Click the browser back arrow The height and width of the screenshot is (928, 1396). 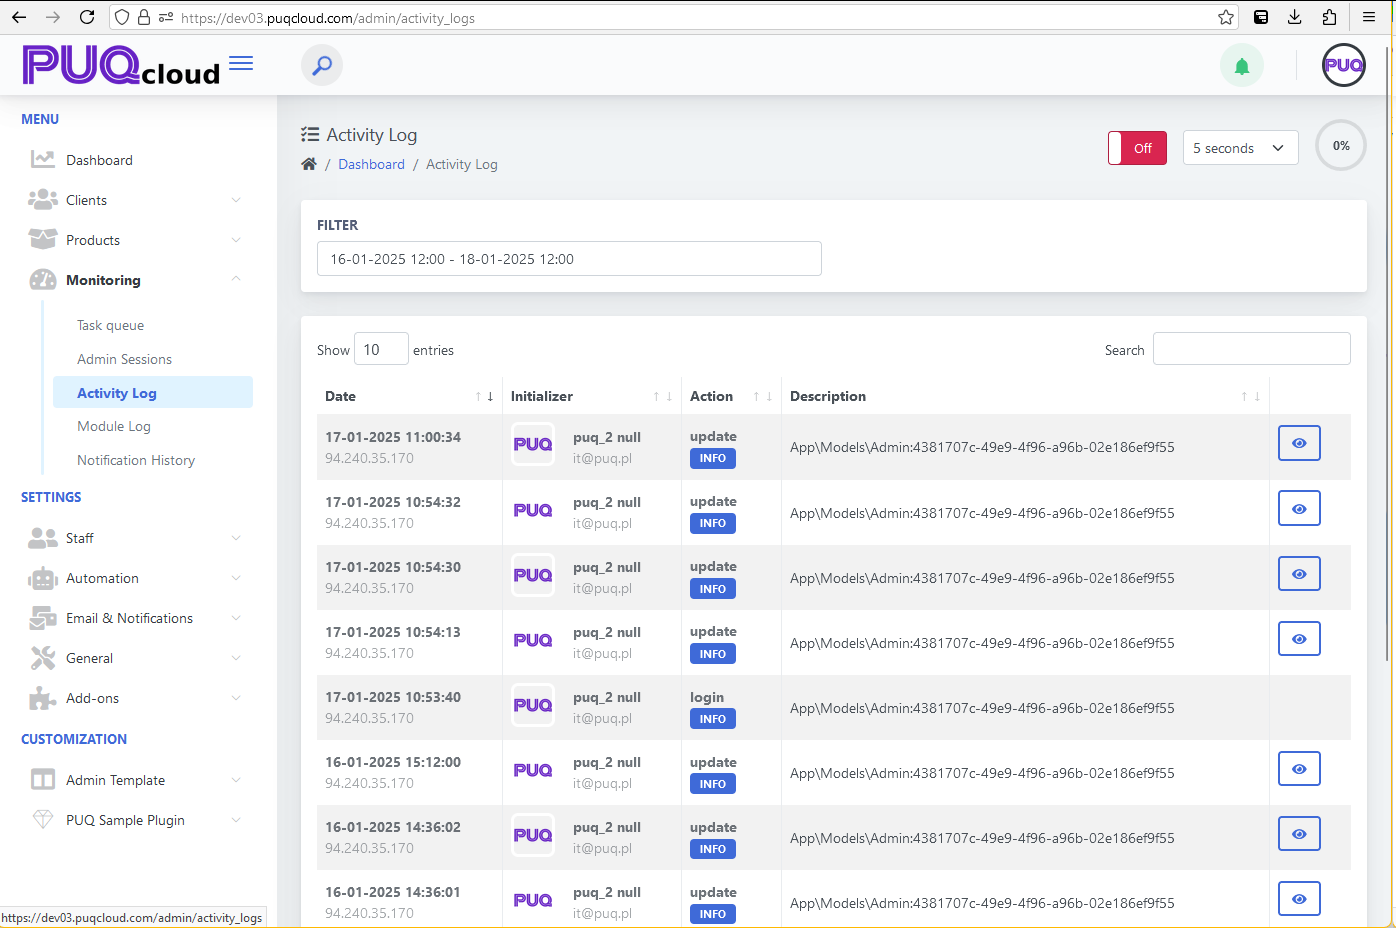point(19,17)
